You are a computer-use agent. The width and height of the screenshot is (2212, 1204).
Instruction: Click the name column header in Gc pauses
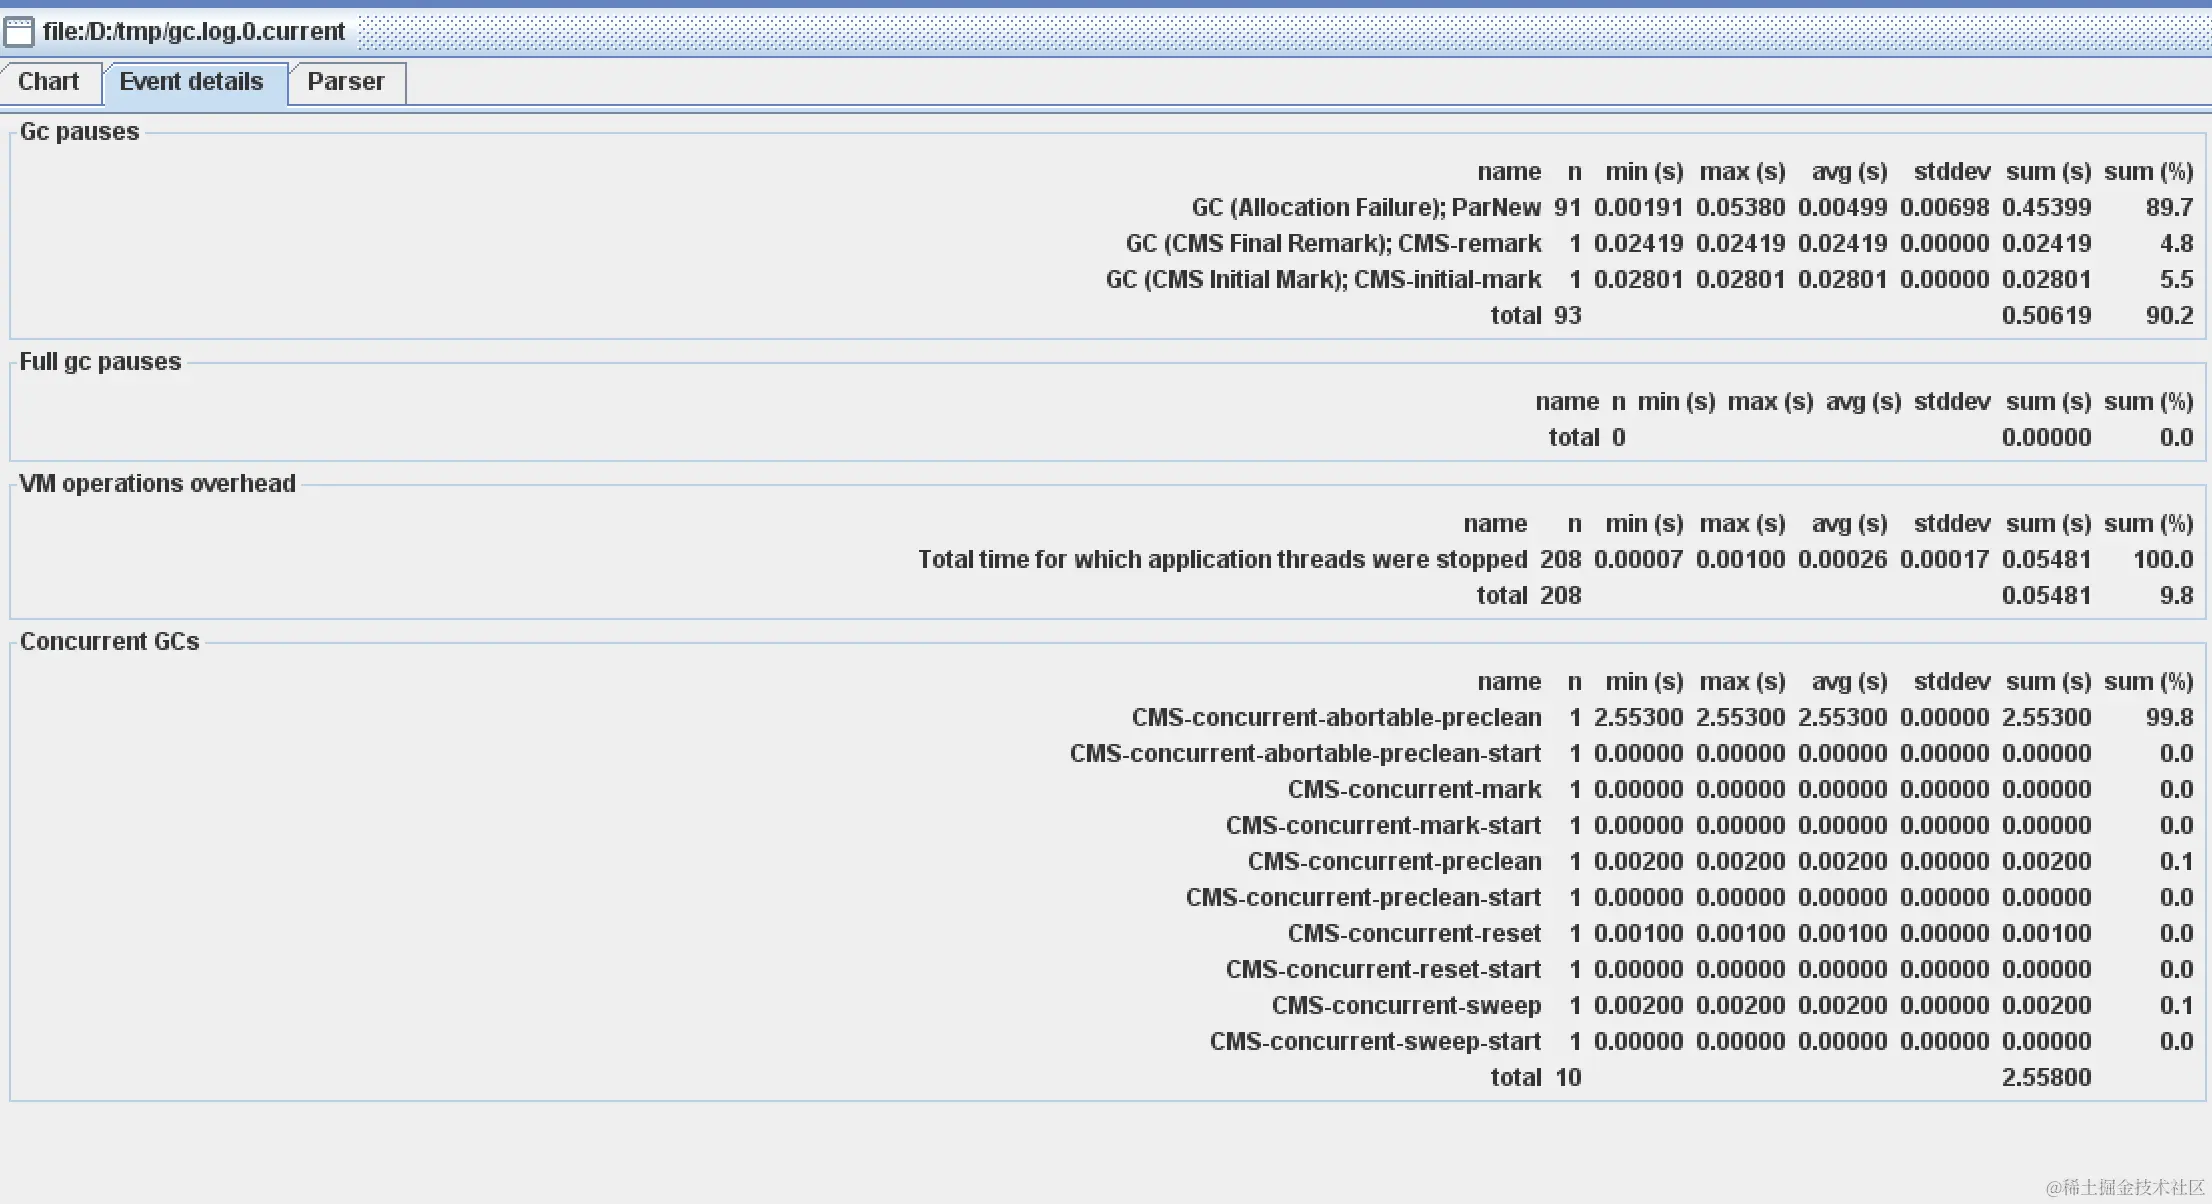[x=1508, y=171]
